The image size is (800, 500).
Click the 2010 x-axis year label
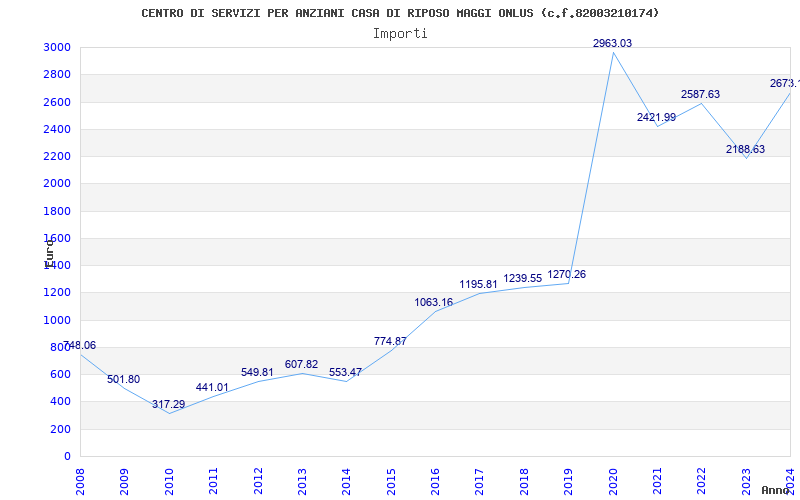pyautogui.click(x=169, y=481)
